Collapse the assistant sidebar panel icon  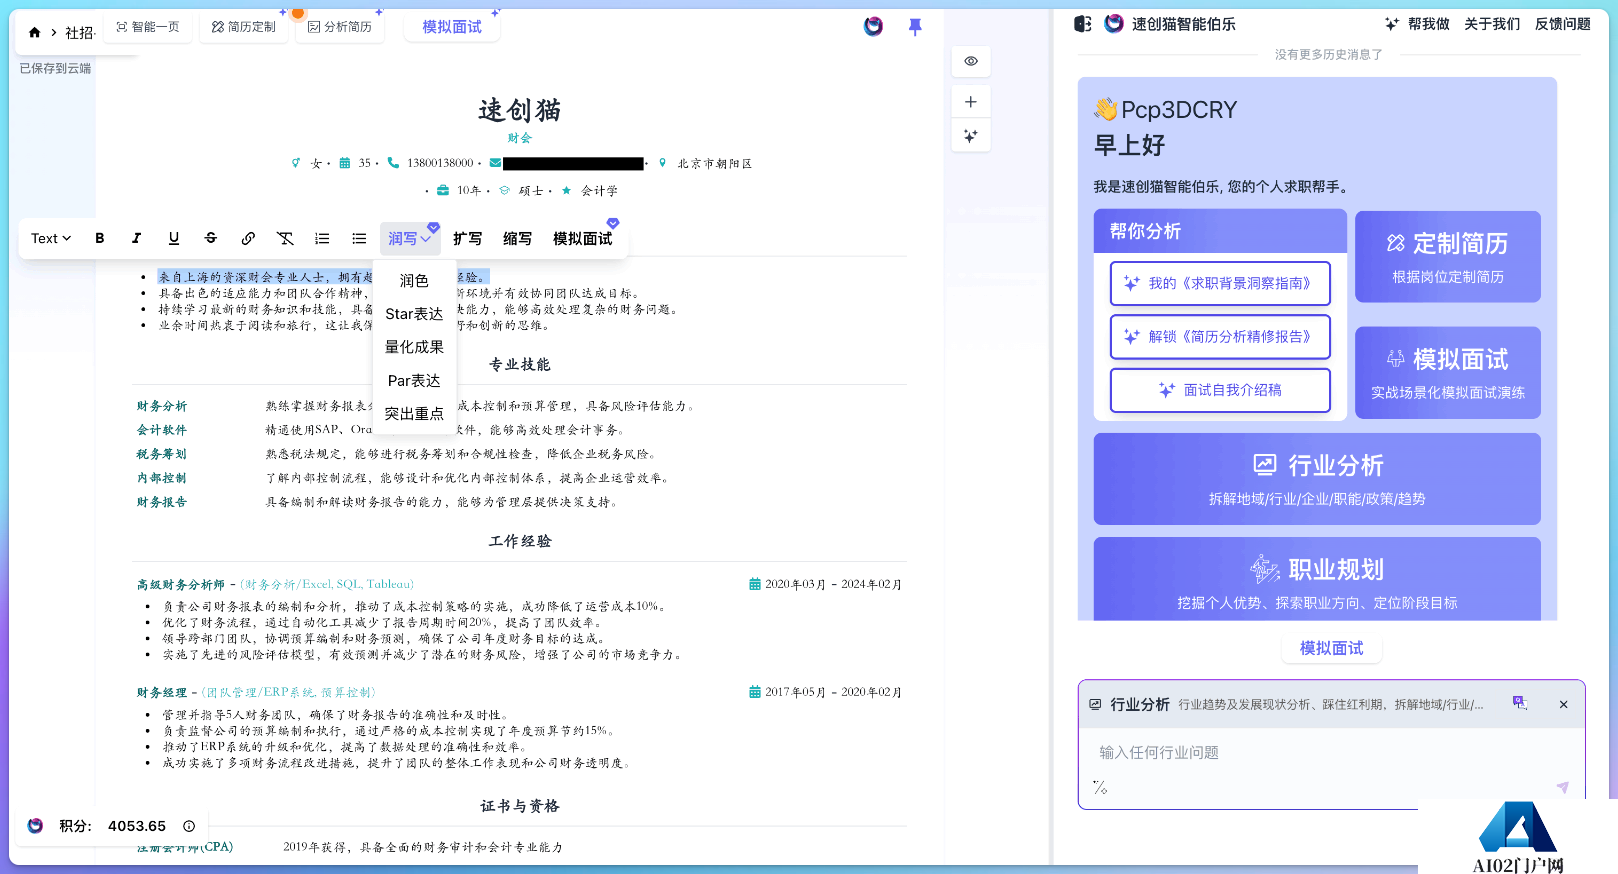[1083, 24]
